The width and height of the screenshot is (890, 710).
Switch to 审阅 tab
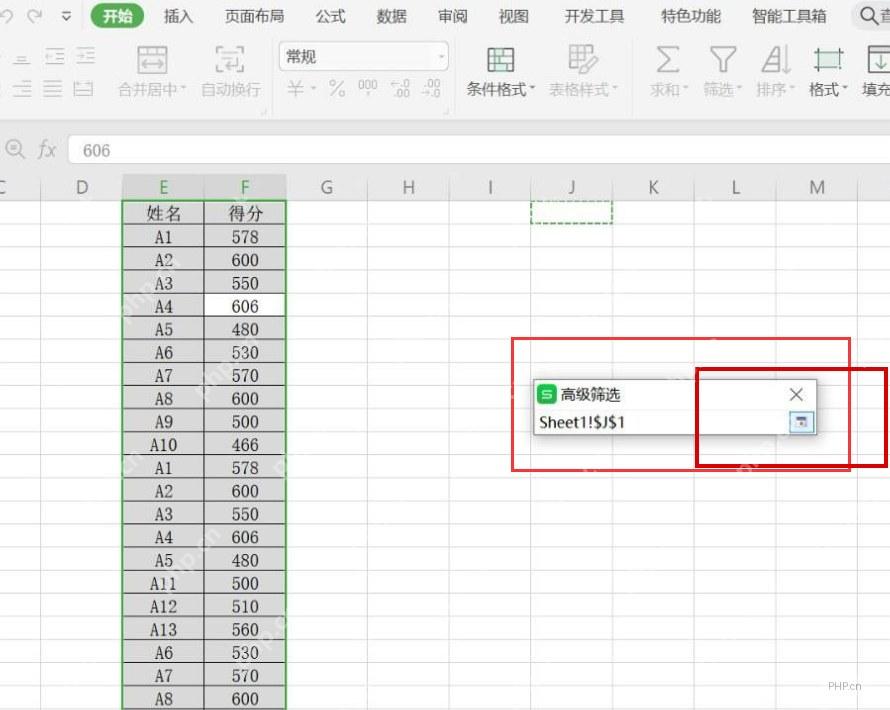(x=453, y=16)
